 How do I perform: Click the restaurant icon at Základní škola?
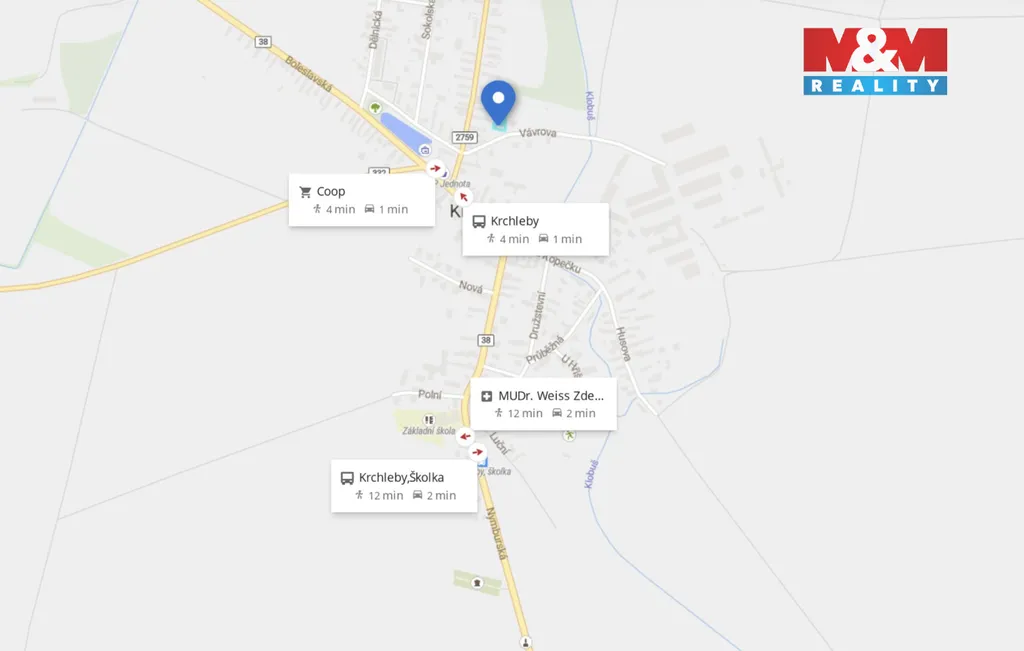click(428, 419)
